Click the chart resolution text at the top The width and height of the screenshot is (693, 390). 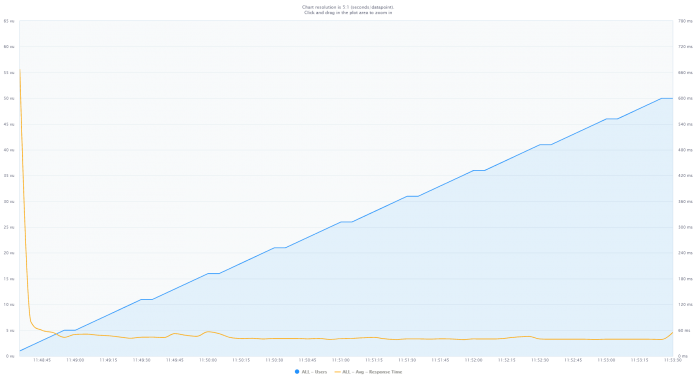[348, 7]
